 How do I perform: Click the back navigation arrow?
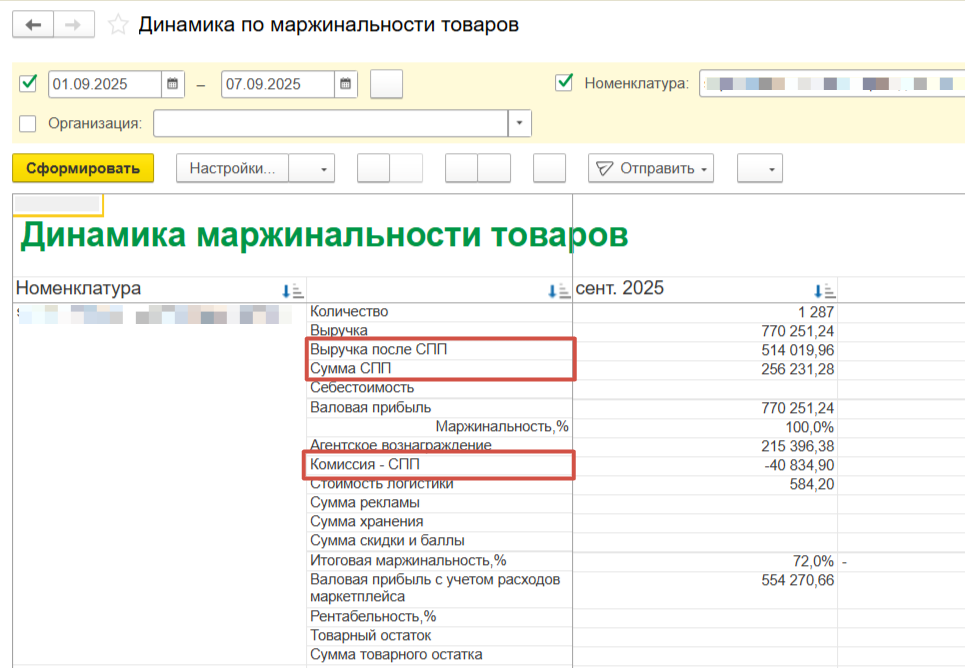click(x=34, y=25)
